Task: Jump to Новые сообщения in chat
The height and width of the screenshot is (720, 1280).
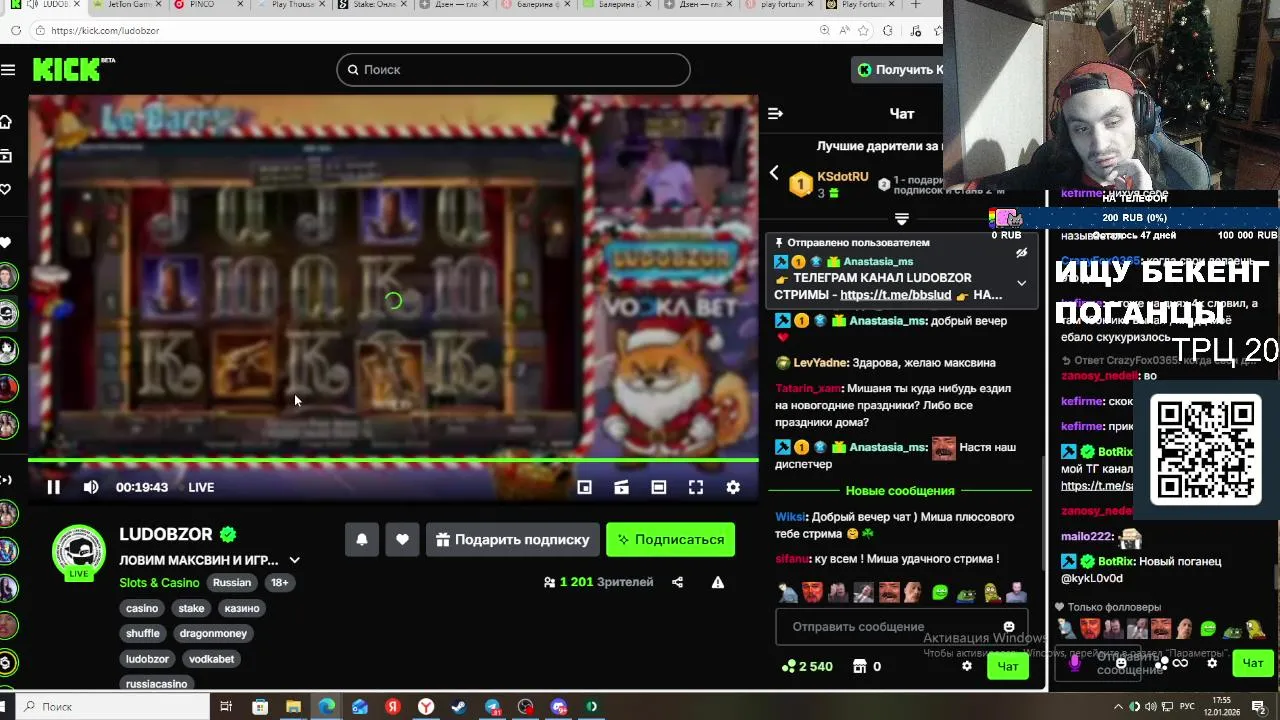Action: click(900, 491)
